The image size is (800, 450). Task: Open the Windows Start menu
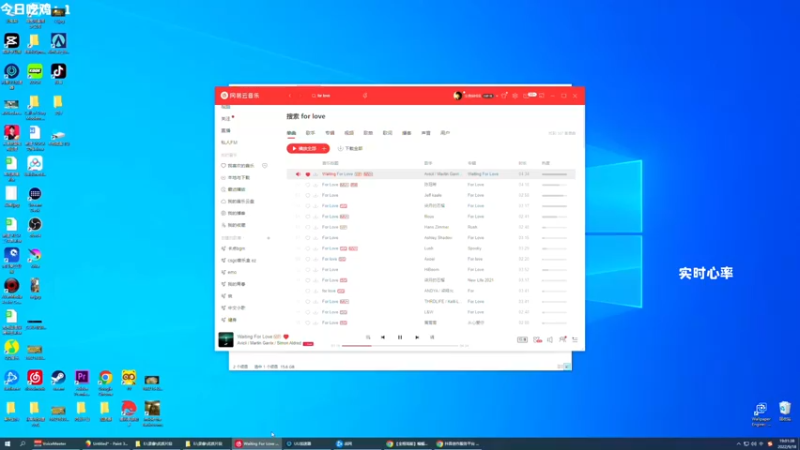point(8,444)
